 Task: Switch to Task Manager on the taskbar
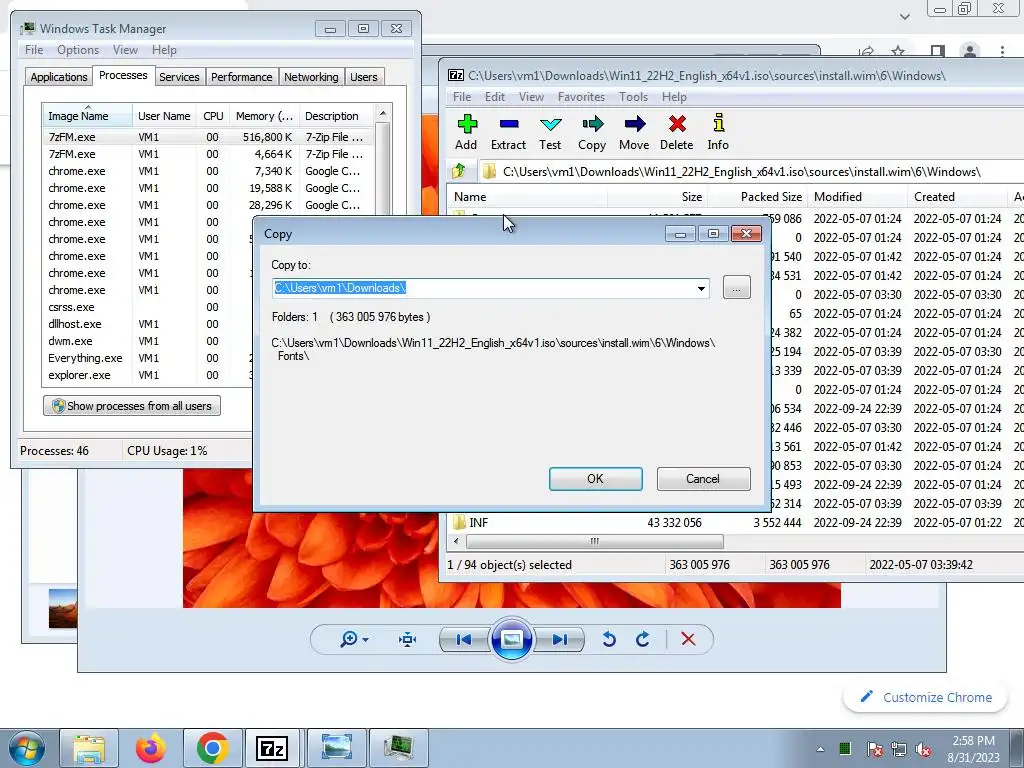pyautogui.click(x=398, y=748)
